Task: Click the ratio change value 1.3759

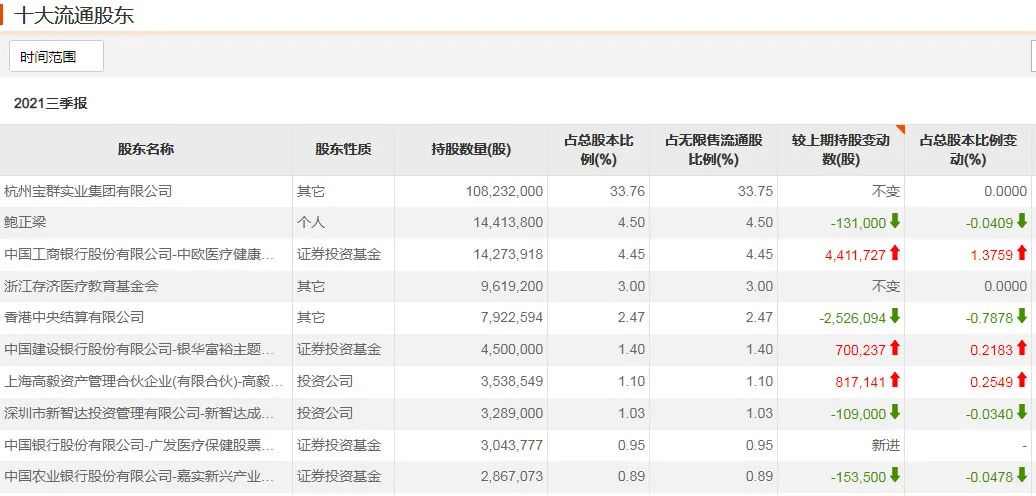Action: [991, 254]
